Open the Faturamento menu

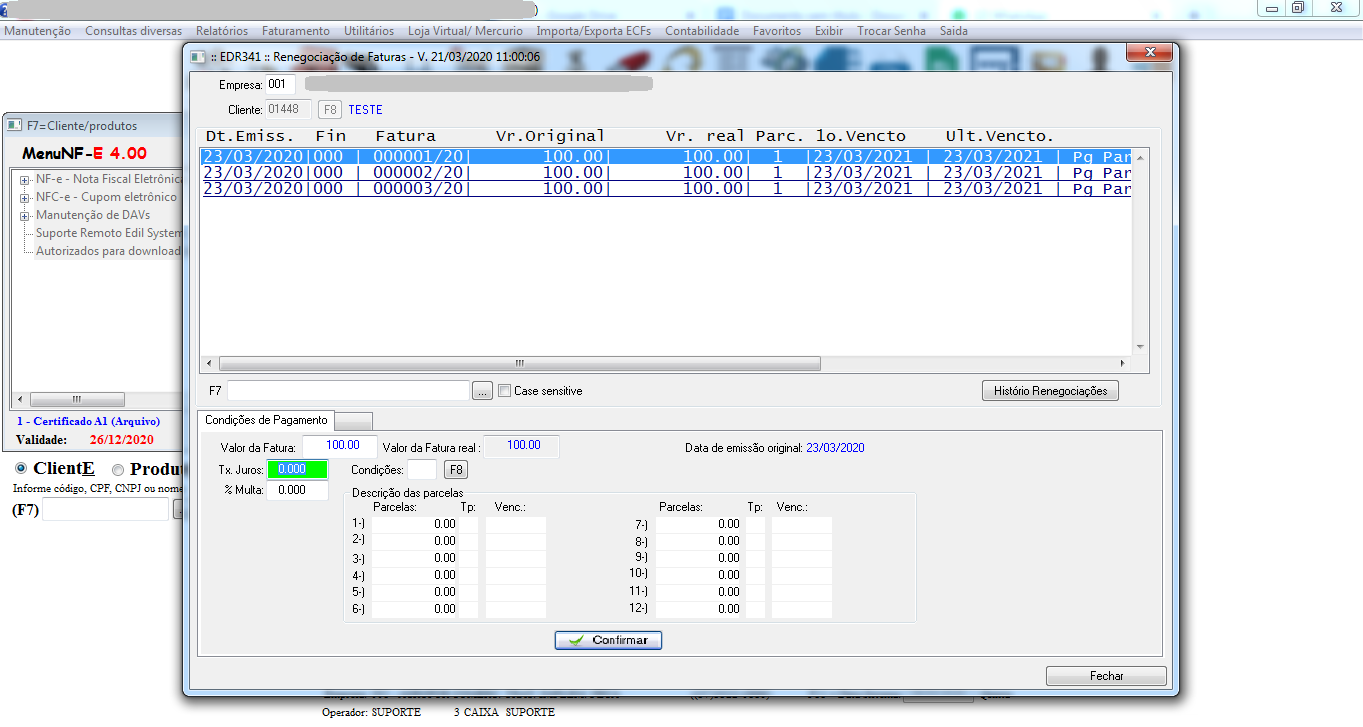296,31
